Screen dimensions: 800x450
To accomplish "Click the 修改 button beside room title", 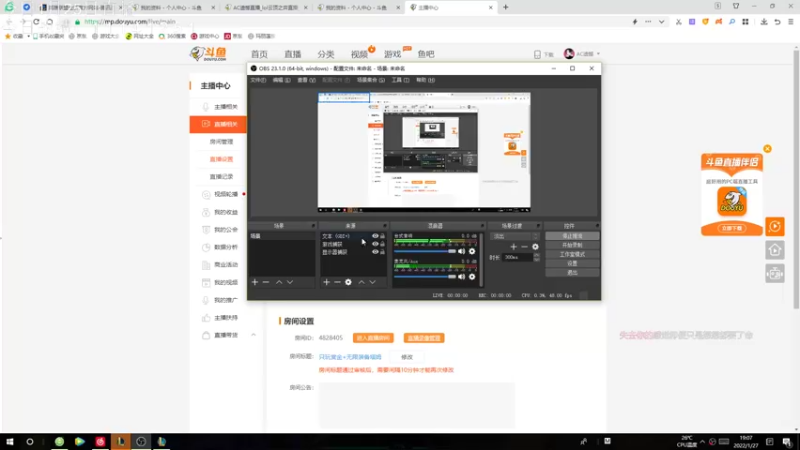I will pos(407,357).
